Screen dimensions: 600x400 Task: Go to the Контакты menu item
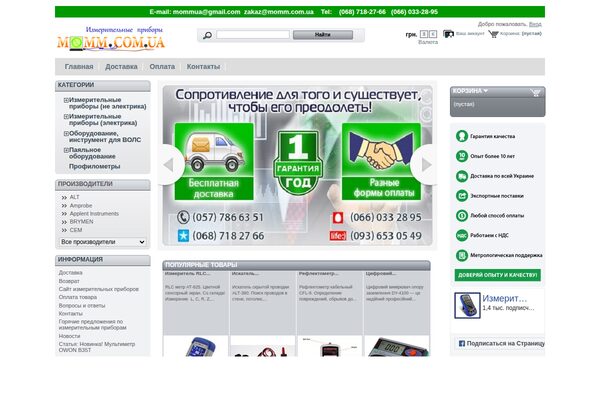point(203,67)
